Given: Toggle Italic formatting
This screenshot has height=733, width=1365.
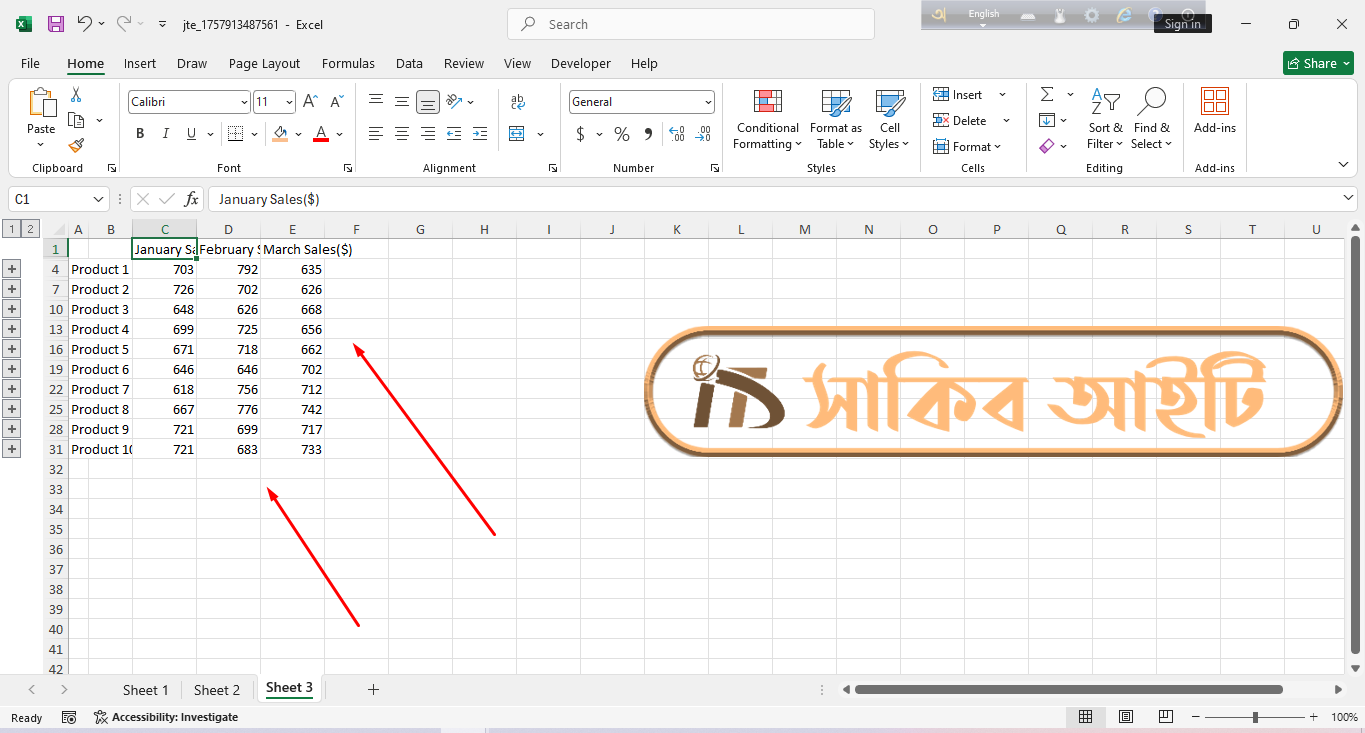Looking at the screenshot, I should 166,134.
